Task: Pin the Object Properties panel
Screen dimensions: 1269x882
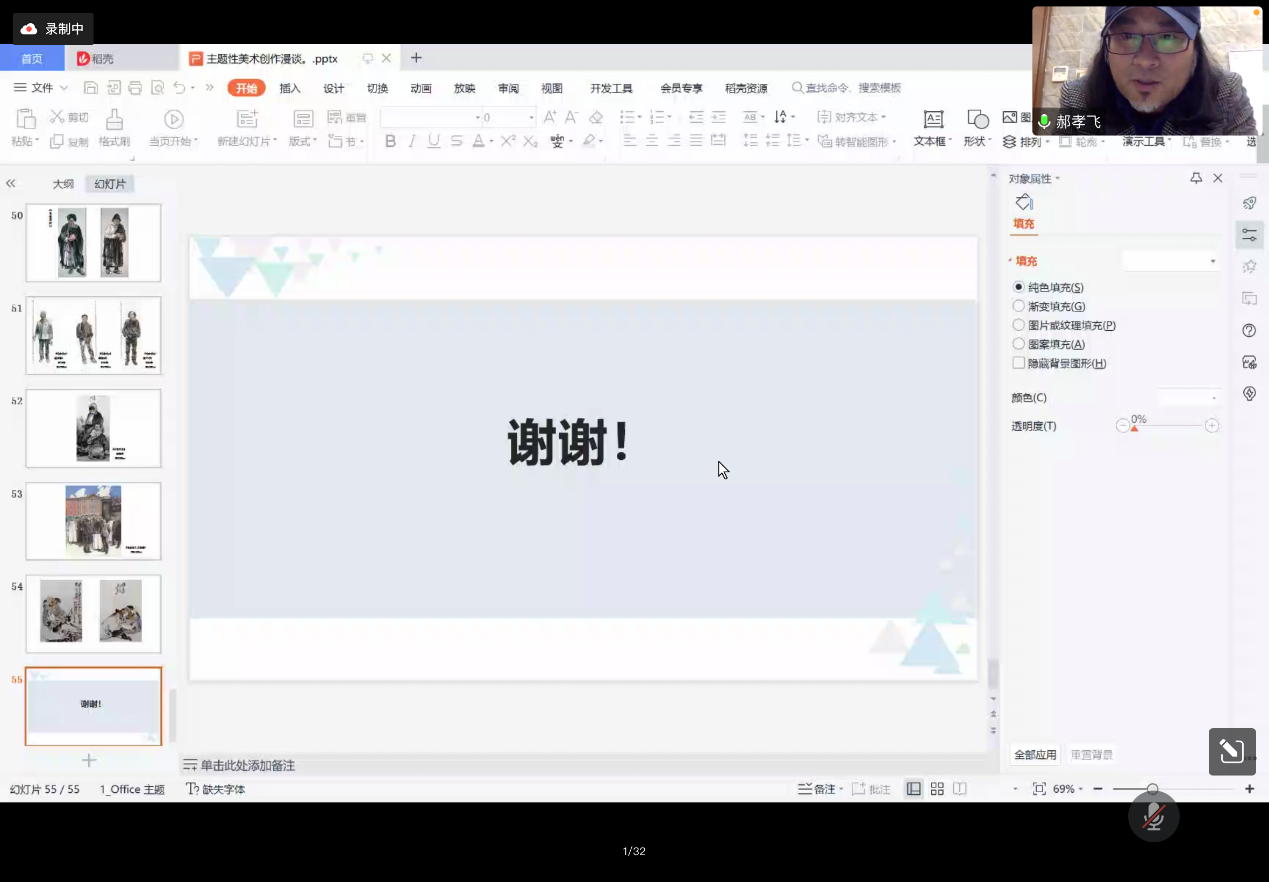Action: (1196, 178)
